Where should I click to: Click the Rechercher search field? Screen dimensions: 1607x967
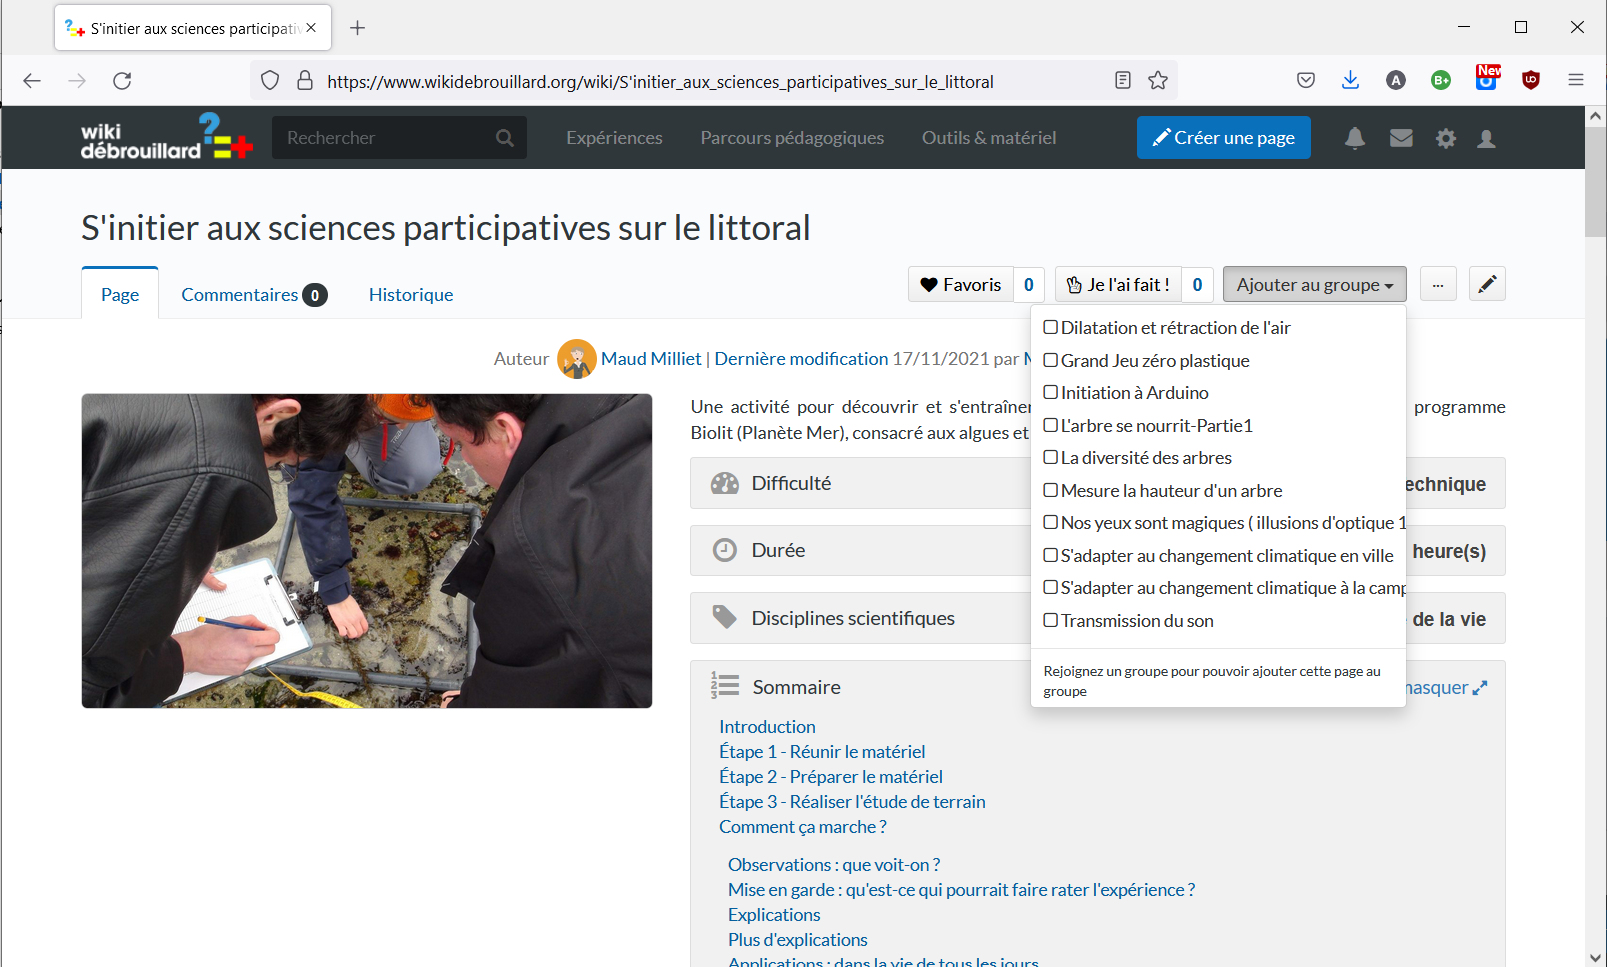tap(385, 138)
